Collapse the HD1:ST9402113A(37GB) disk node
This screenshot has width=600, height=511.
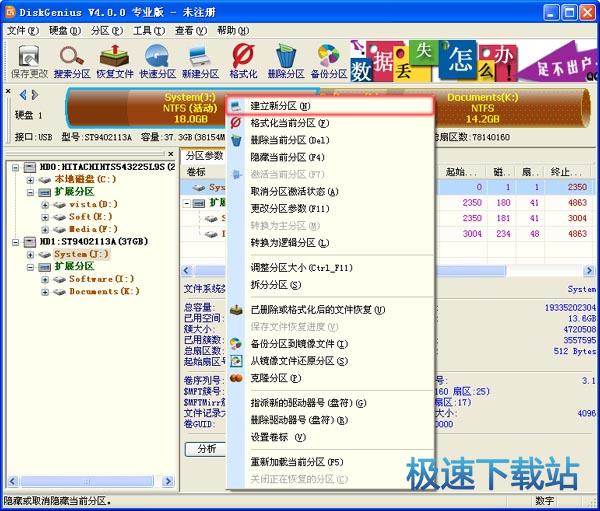[15, 242]
